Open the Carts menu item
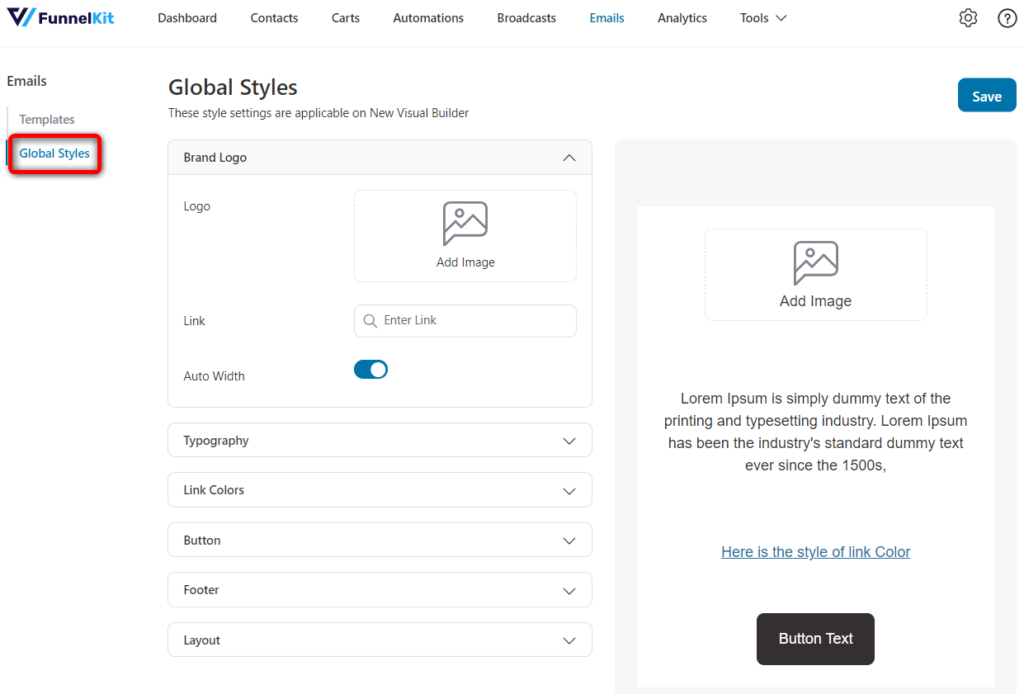The height and width of the screenshot is (694, 1024). 345,18
